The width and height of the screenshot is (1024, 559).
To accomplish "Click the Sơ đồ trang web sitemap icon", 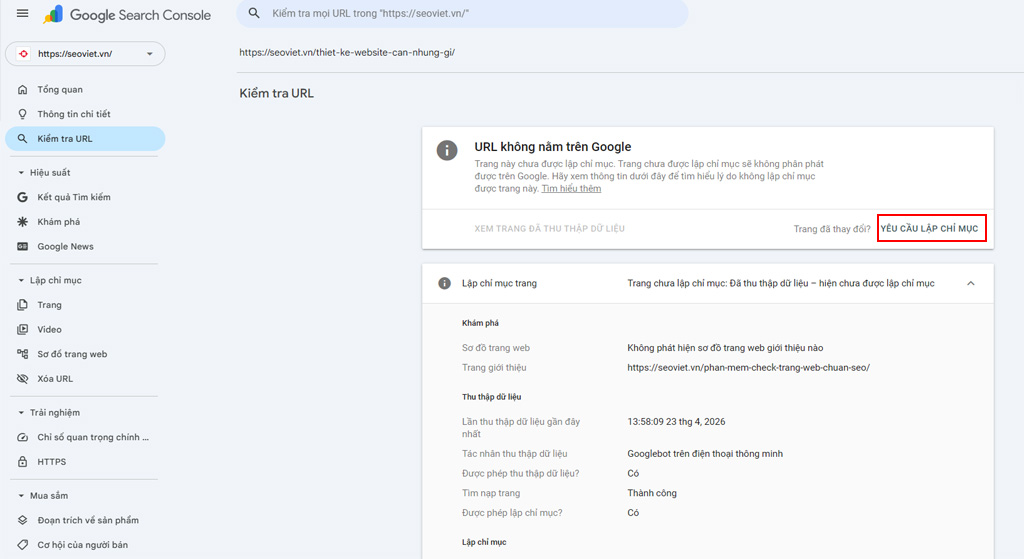I will 22,354.
